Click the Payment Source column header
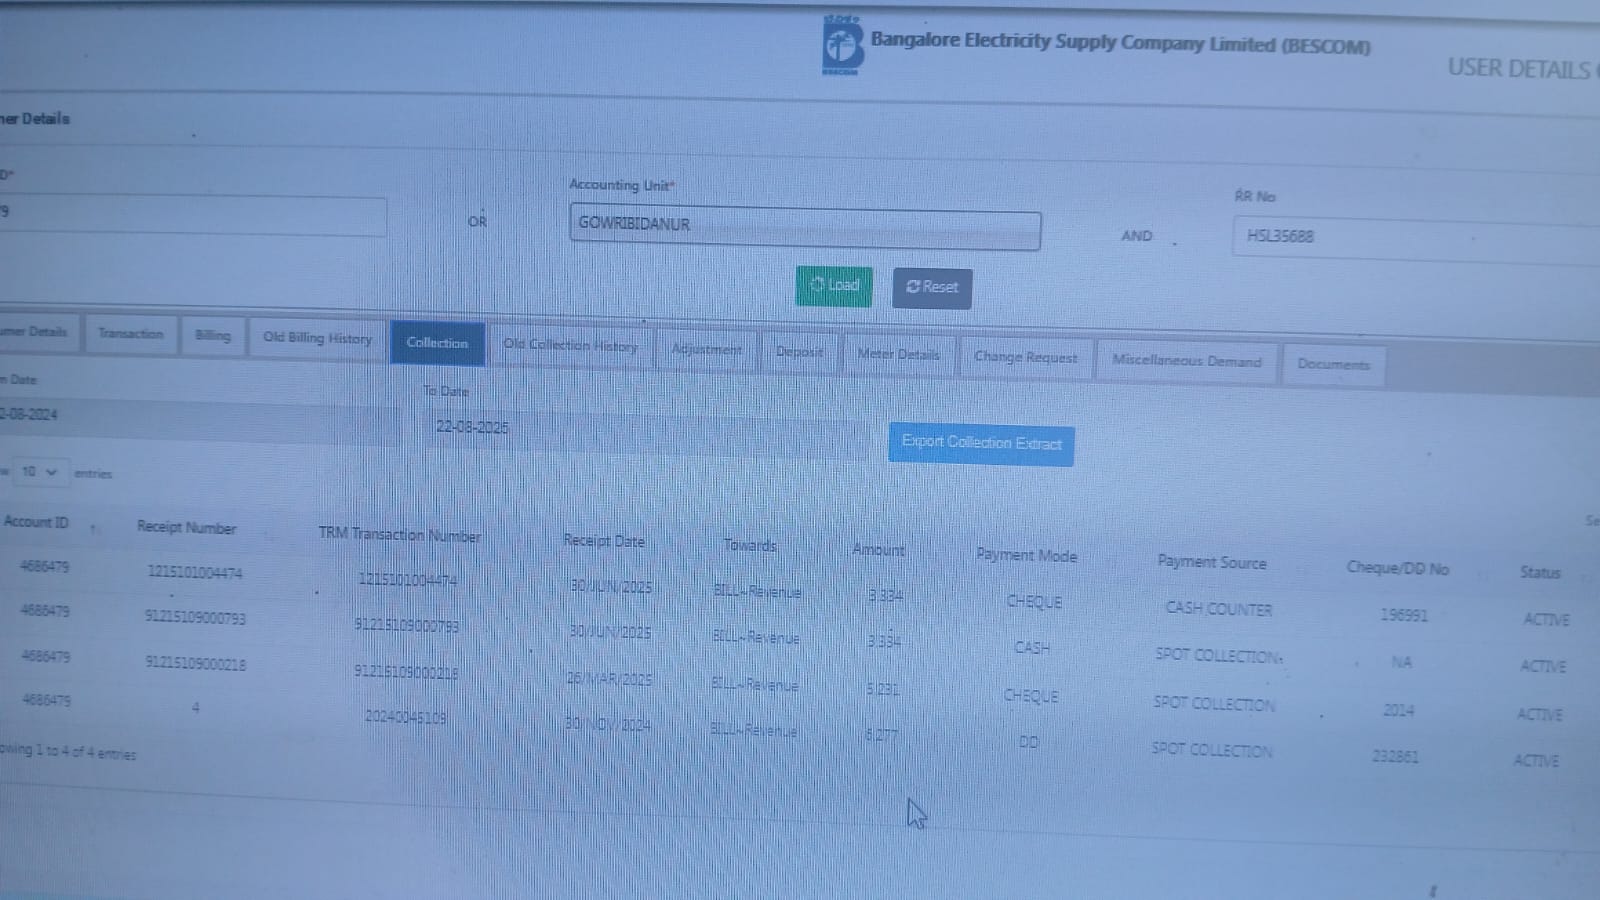 pos(1212,563)
